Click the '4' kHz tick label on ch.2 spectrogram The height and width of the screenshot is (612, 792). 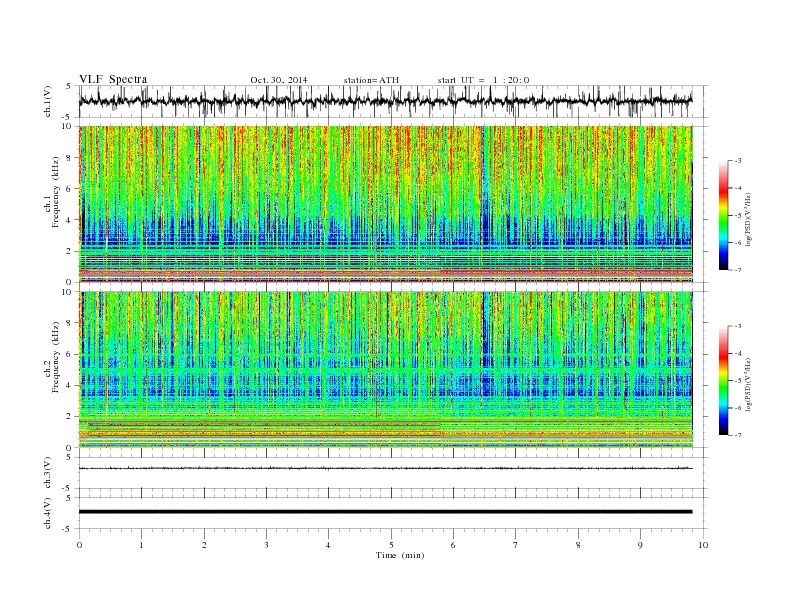coord(70,386)
